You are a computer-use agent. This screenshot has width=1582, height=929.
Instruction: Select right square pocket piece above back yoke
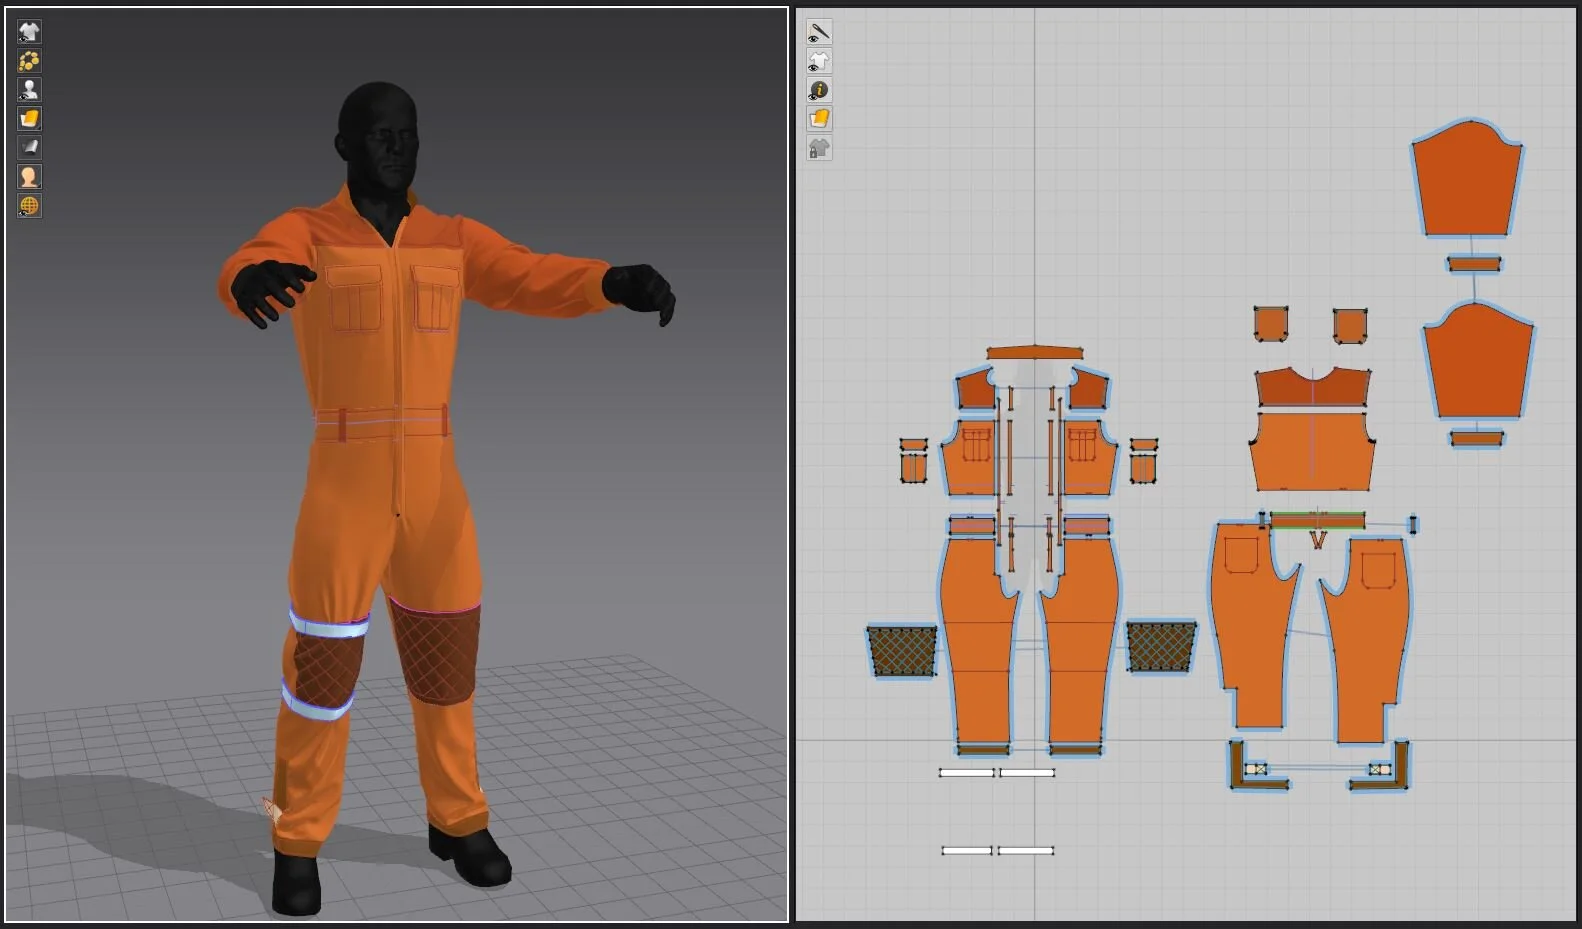(1350, 325)
